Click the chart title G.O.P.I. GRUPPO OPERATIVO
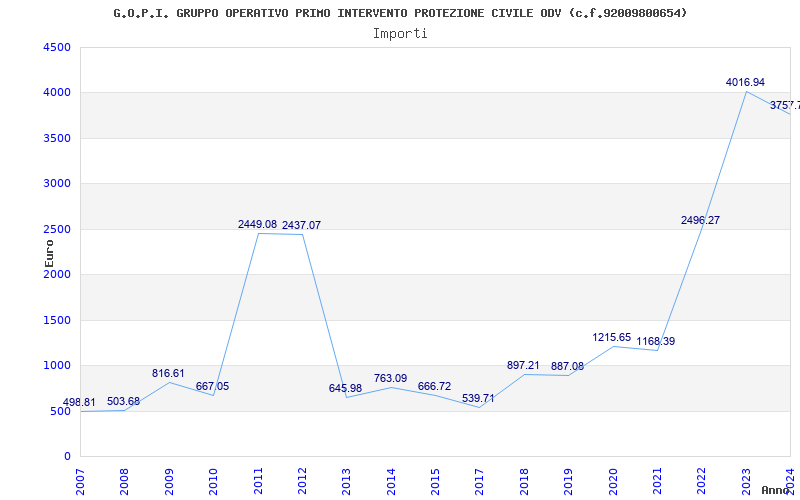 400,13
